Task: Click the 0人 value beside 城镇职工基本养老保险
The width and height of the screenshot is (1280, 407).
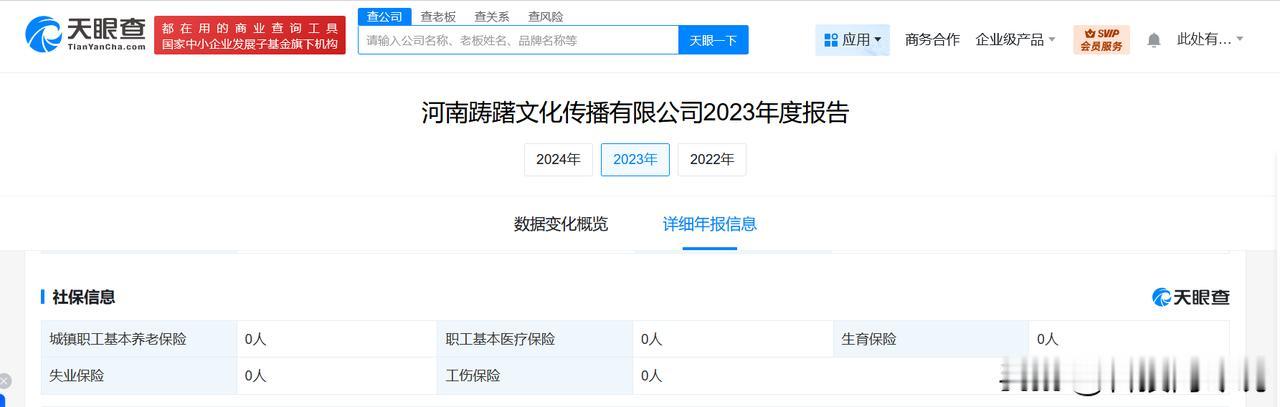Action: [x=255, y=339]
